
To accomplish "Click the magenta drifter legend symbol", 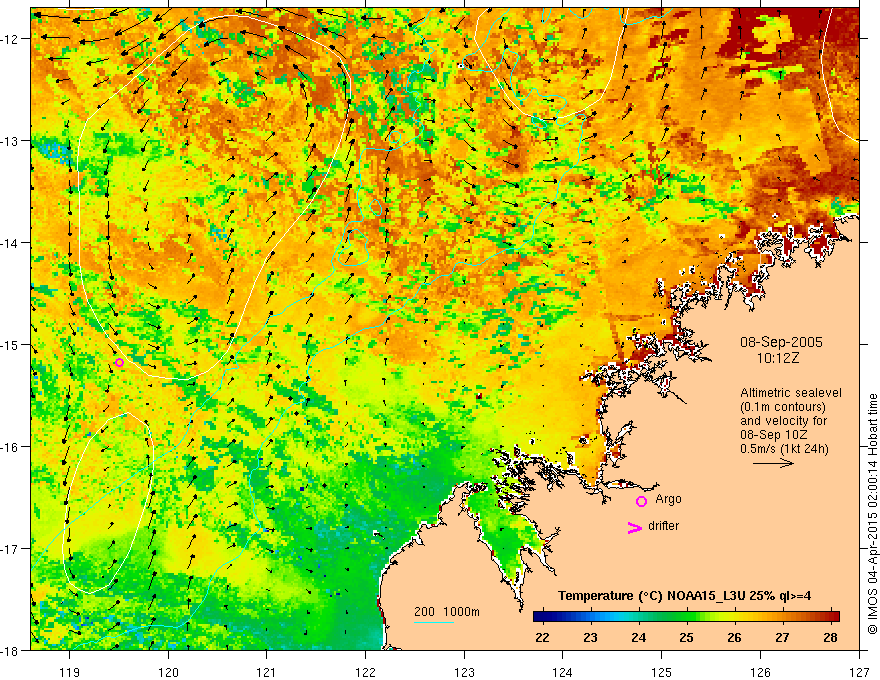I will (x=635, y=527).
